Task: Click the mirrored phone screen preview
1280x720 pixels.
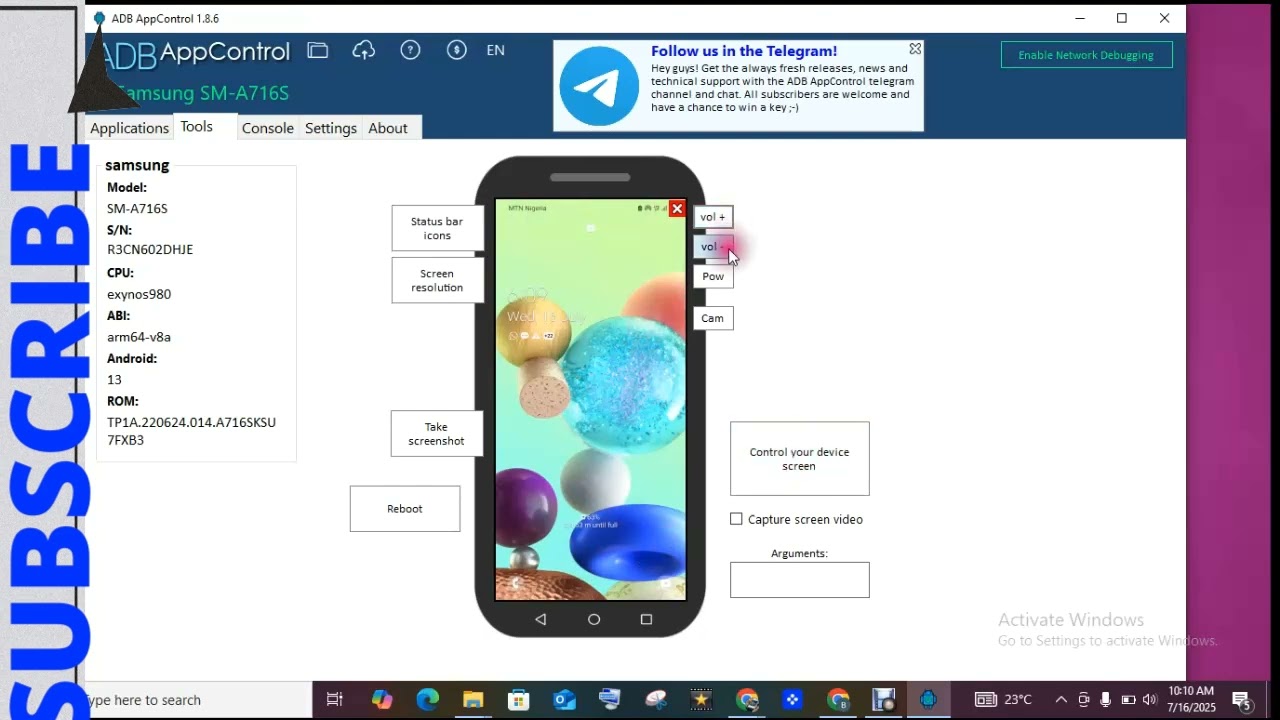Action: click(x=591, y=400)
